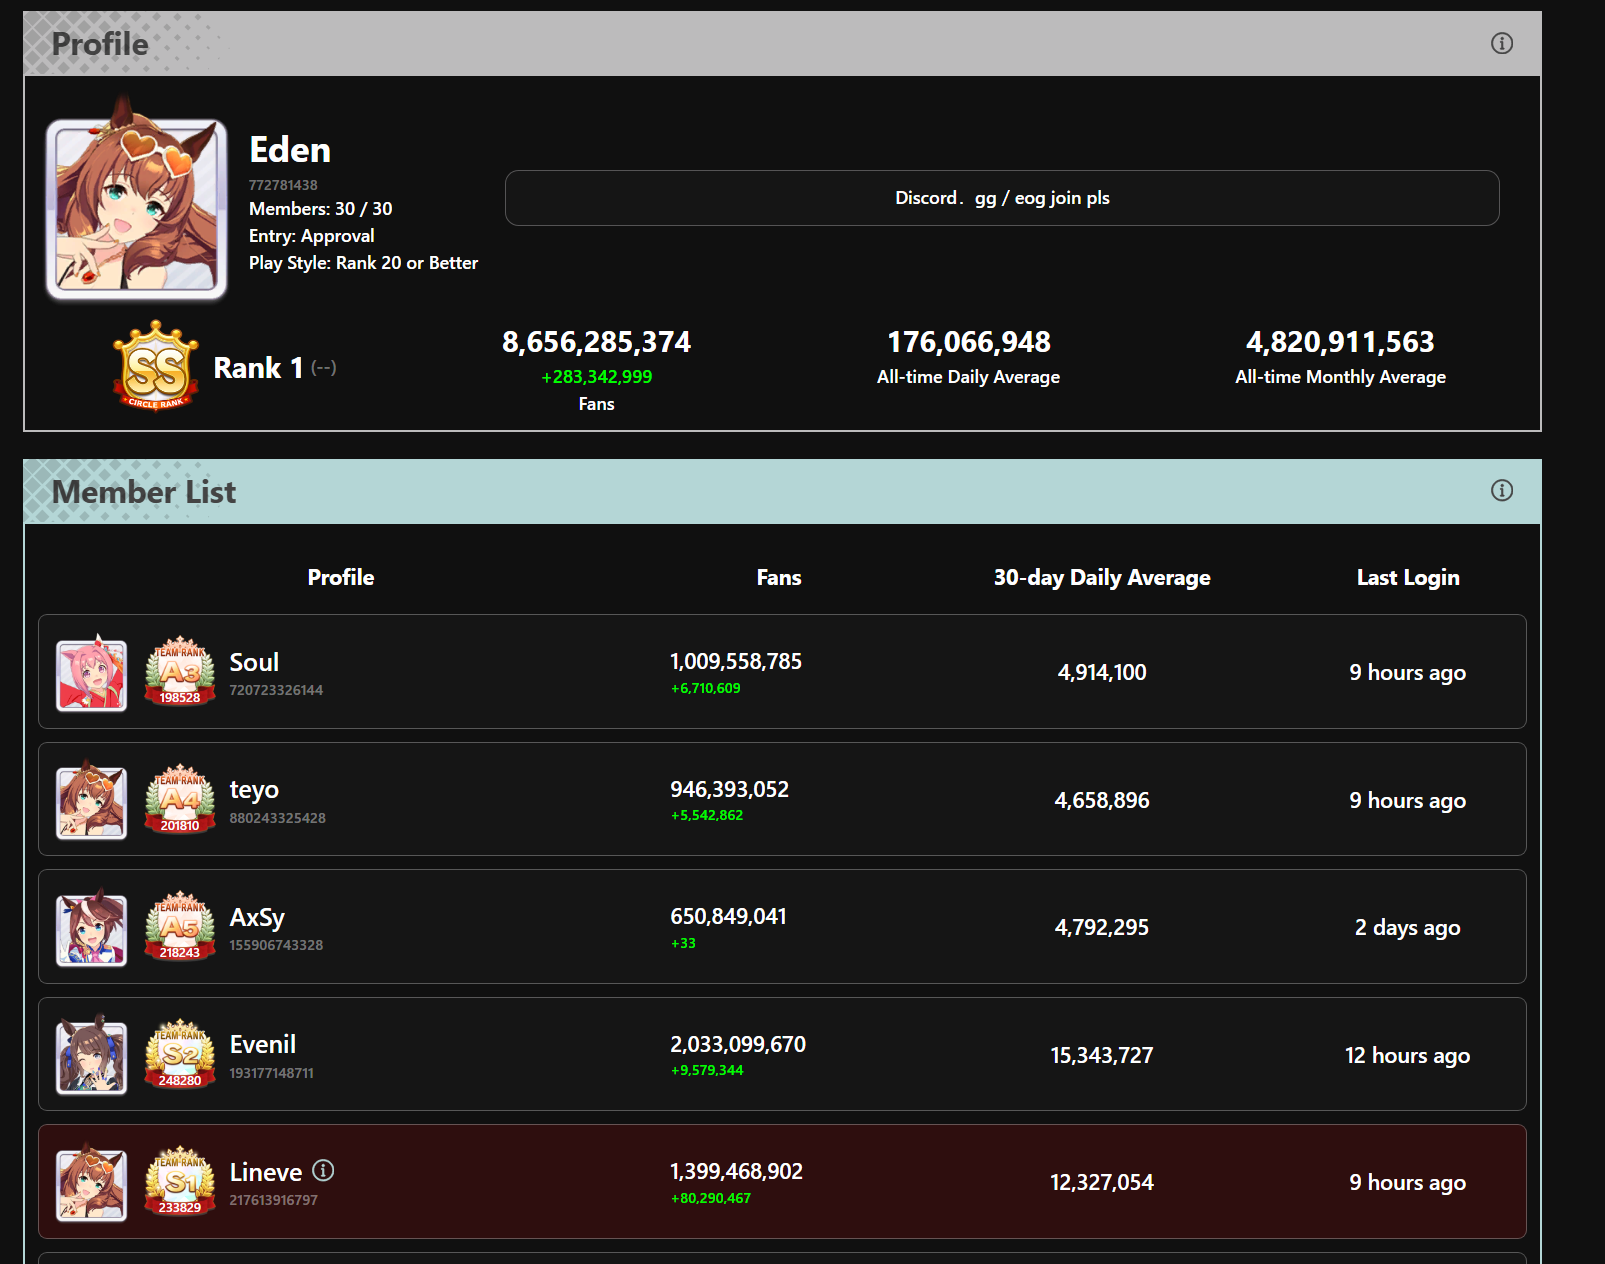Click the SS circle rank badge
1605x1264 pixels.
[x=156, y=366]
